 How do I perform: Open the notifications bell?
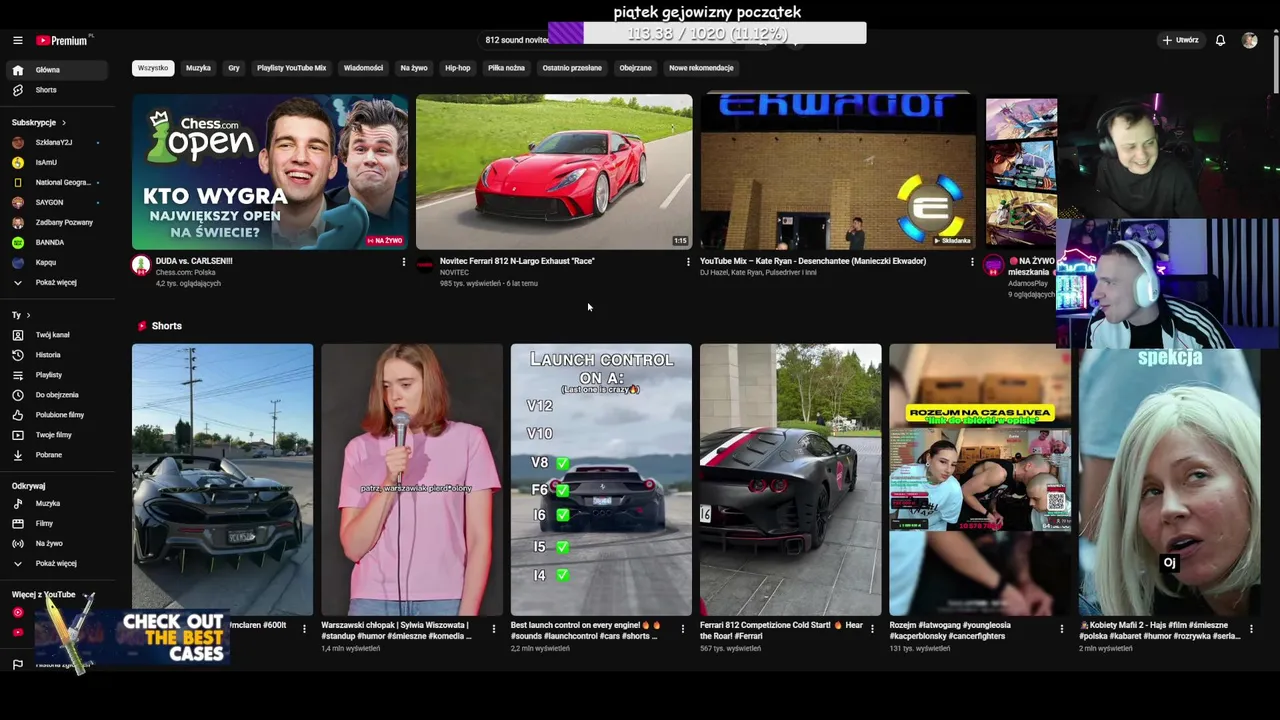coord(1220,40)
